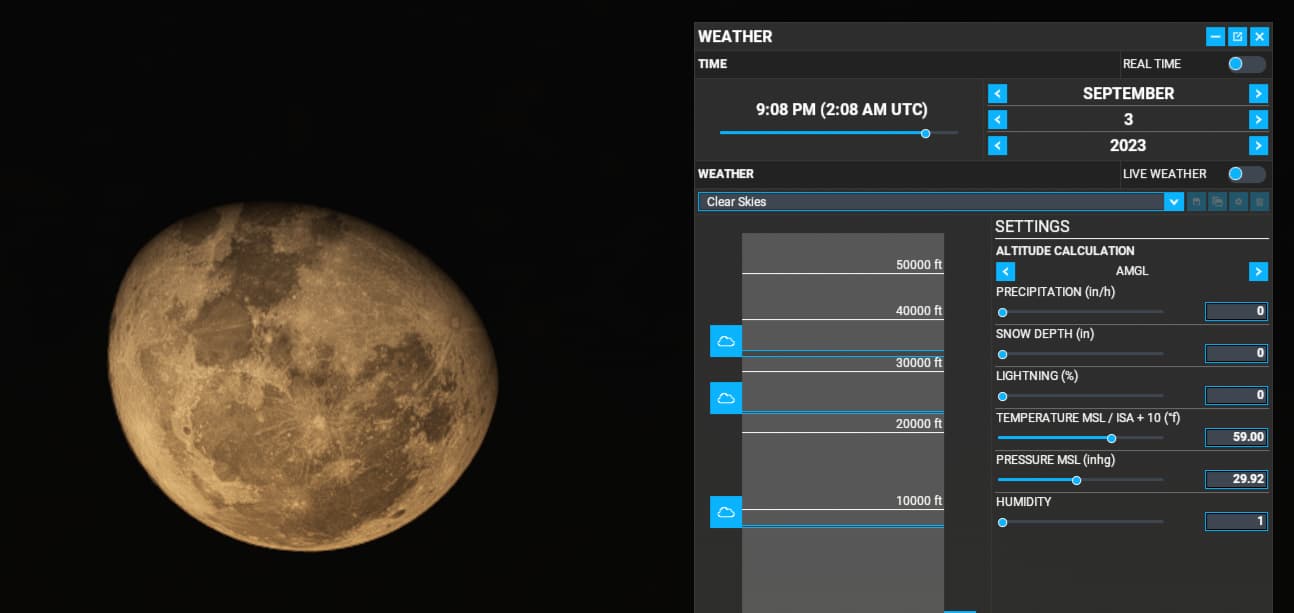
Task: Click the 40000 ft altitude label
Action: (919, 311)
